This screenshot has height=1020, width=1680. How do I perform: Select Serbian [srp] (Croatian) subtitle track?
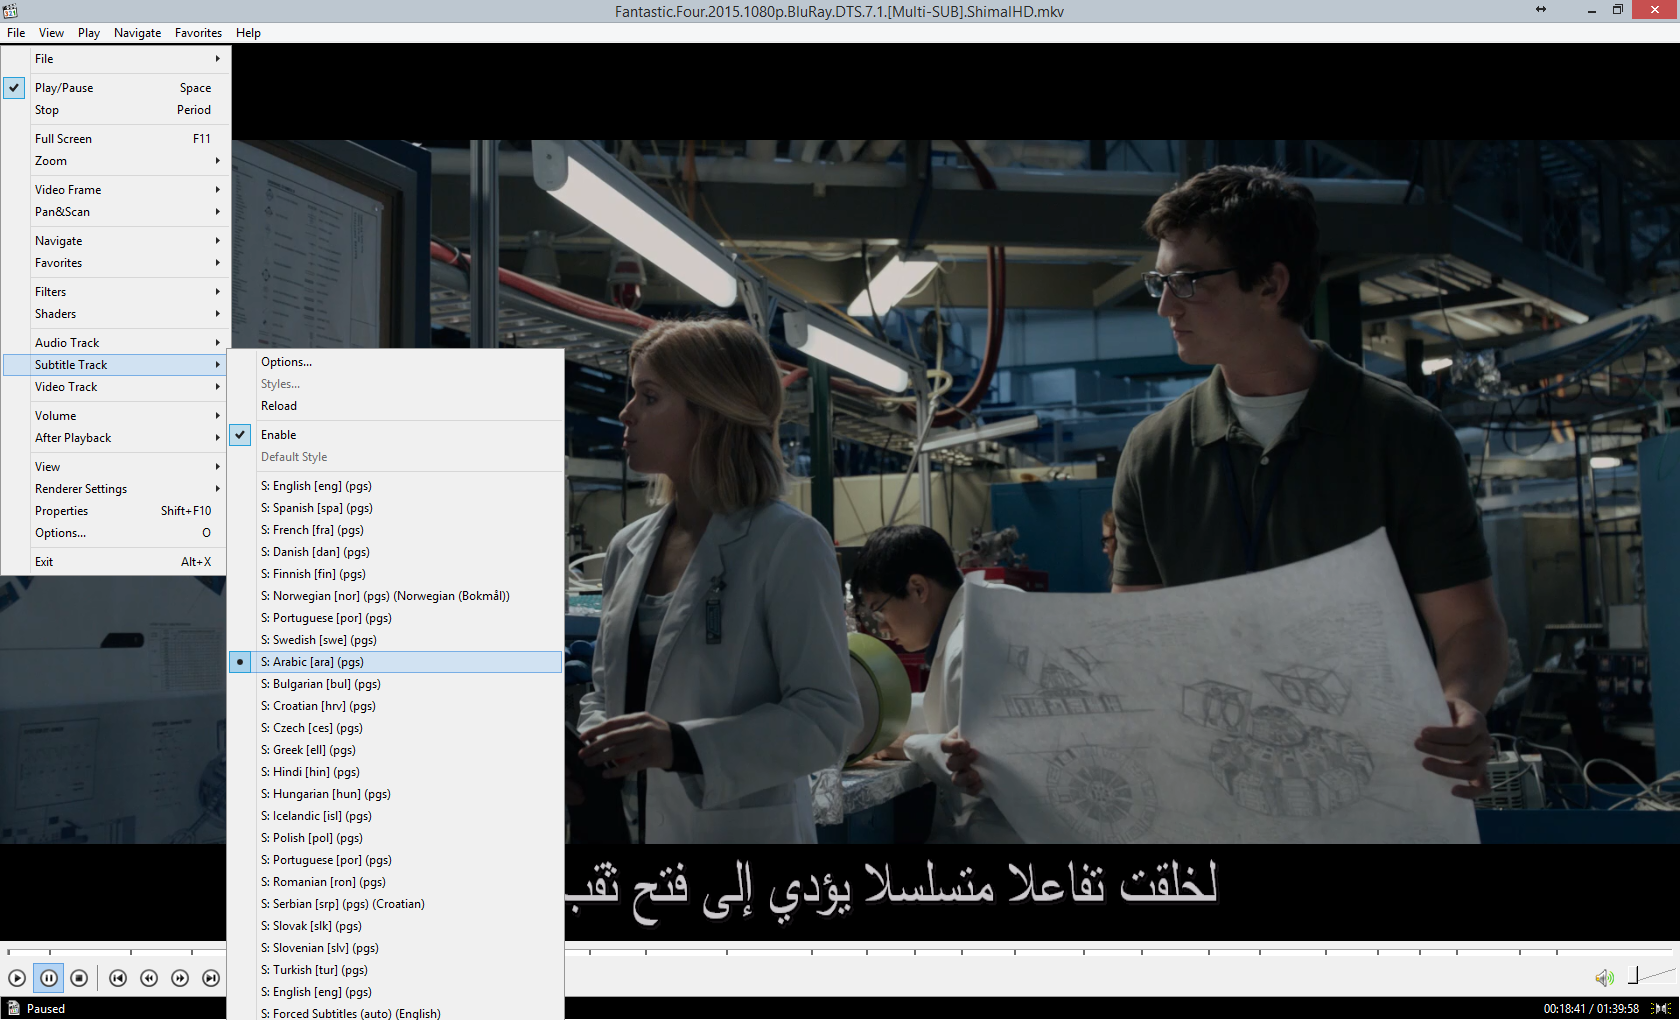pos(396,904)
